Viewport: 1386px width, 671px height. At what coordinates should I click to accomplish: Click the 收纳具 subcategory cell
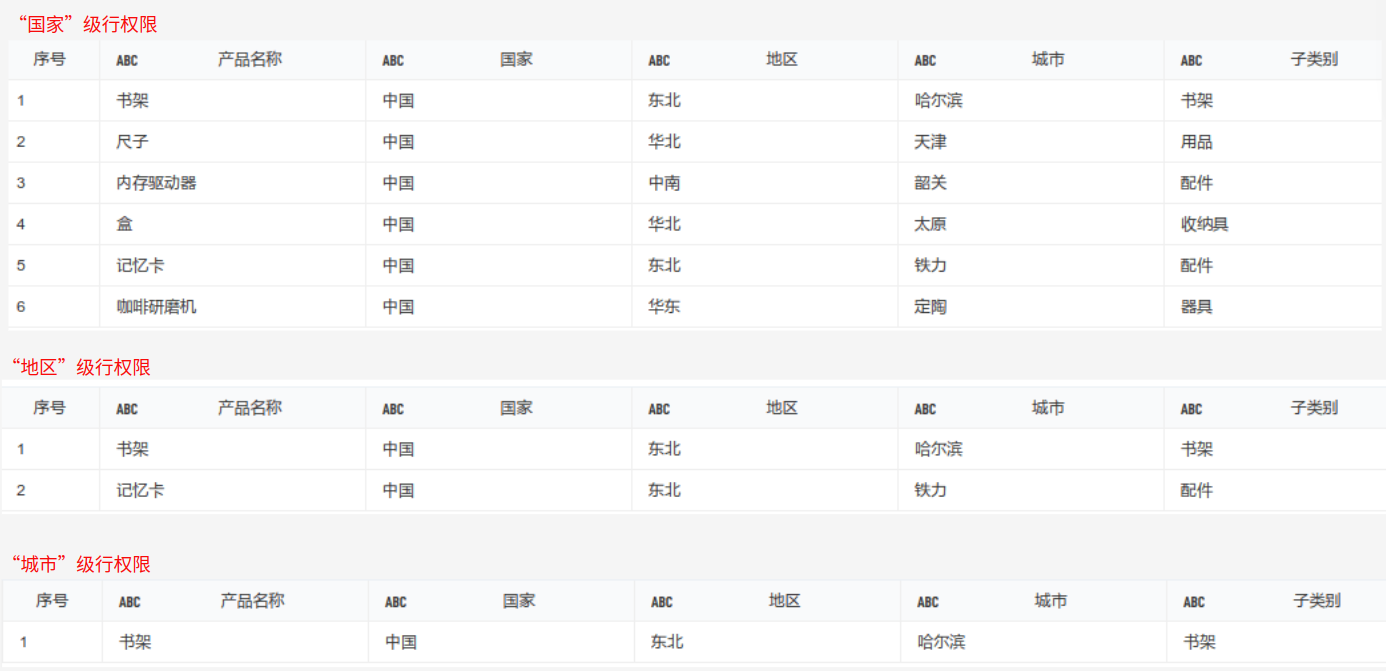[1204, 224]
